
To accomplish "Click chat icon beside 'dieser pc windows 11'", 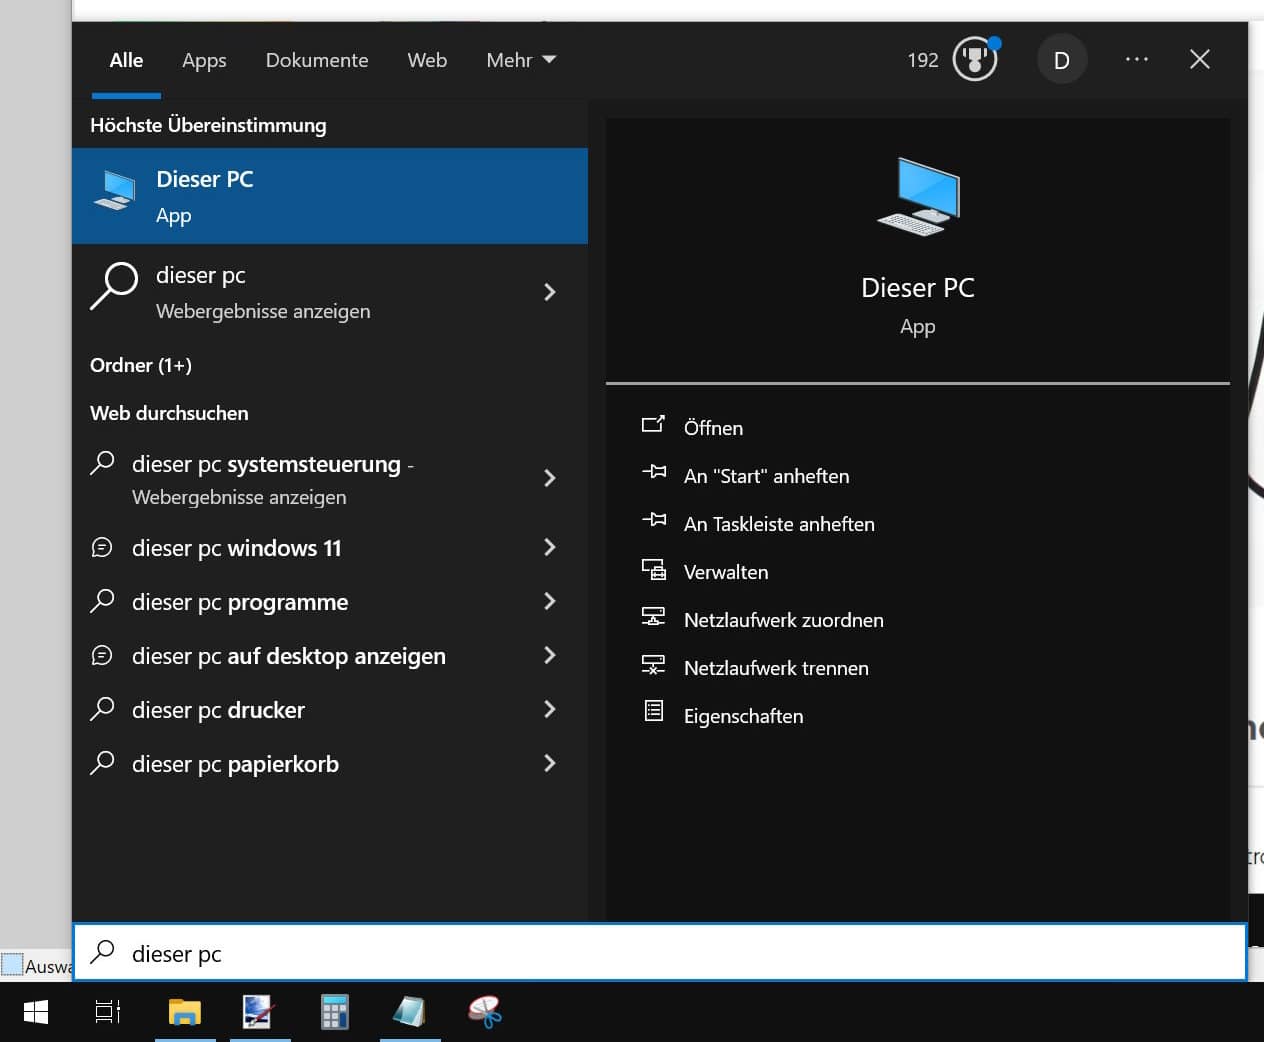I will pyautogui.click(x=102, y=547).
